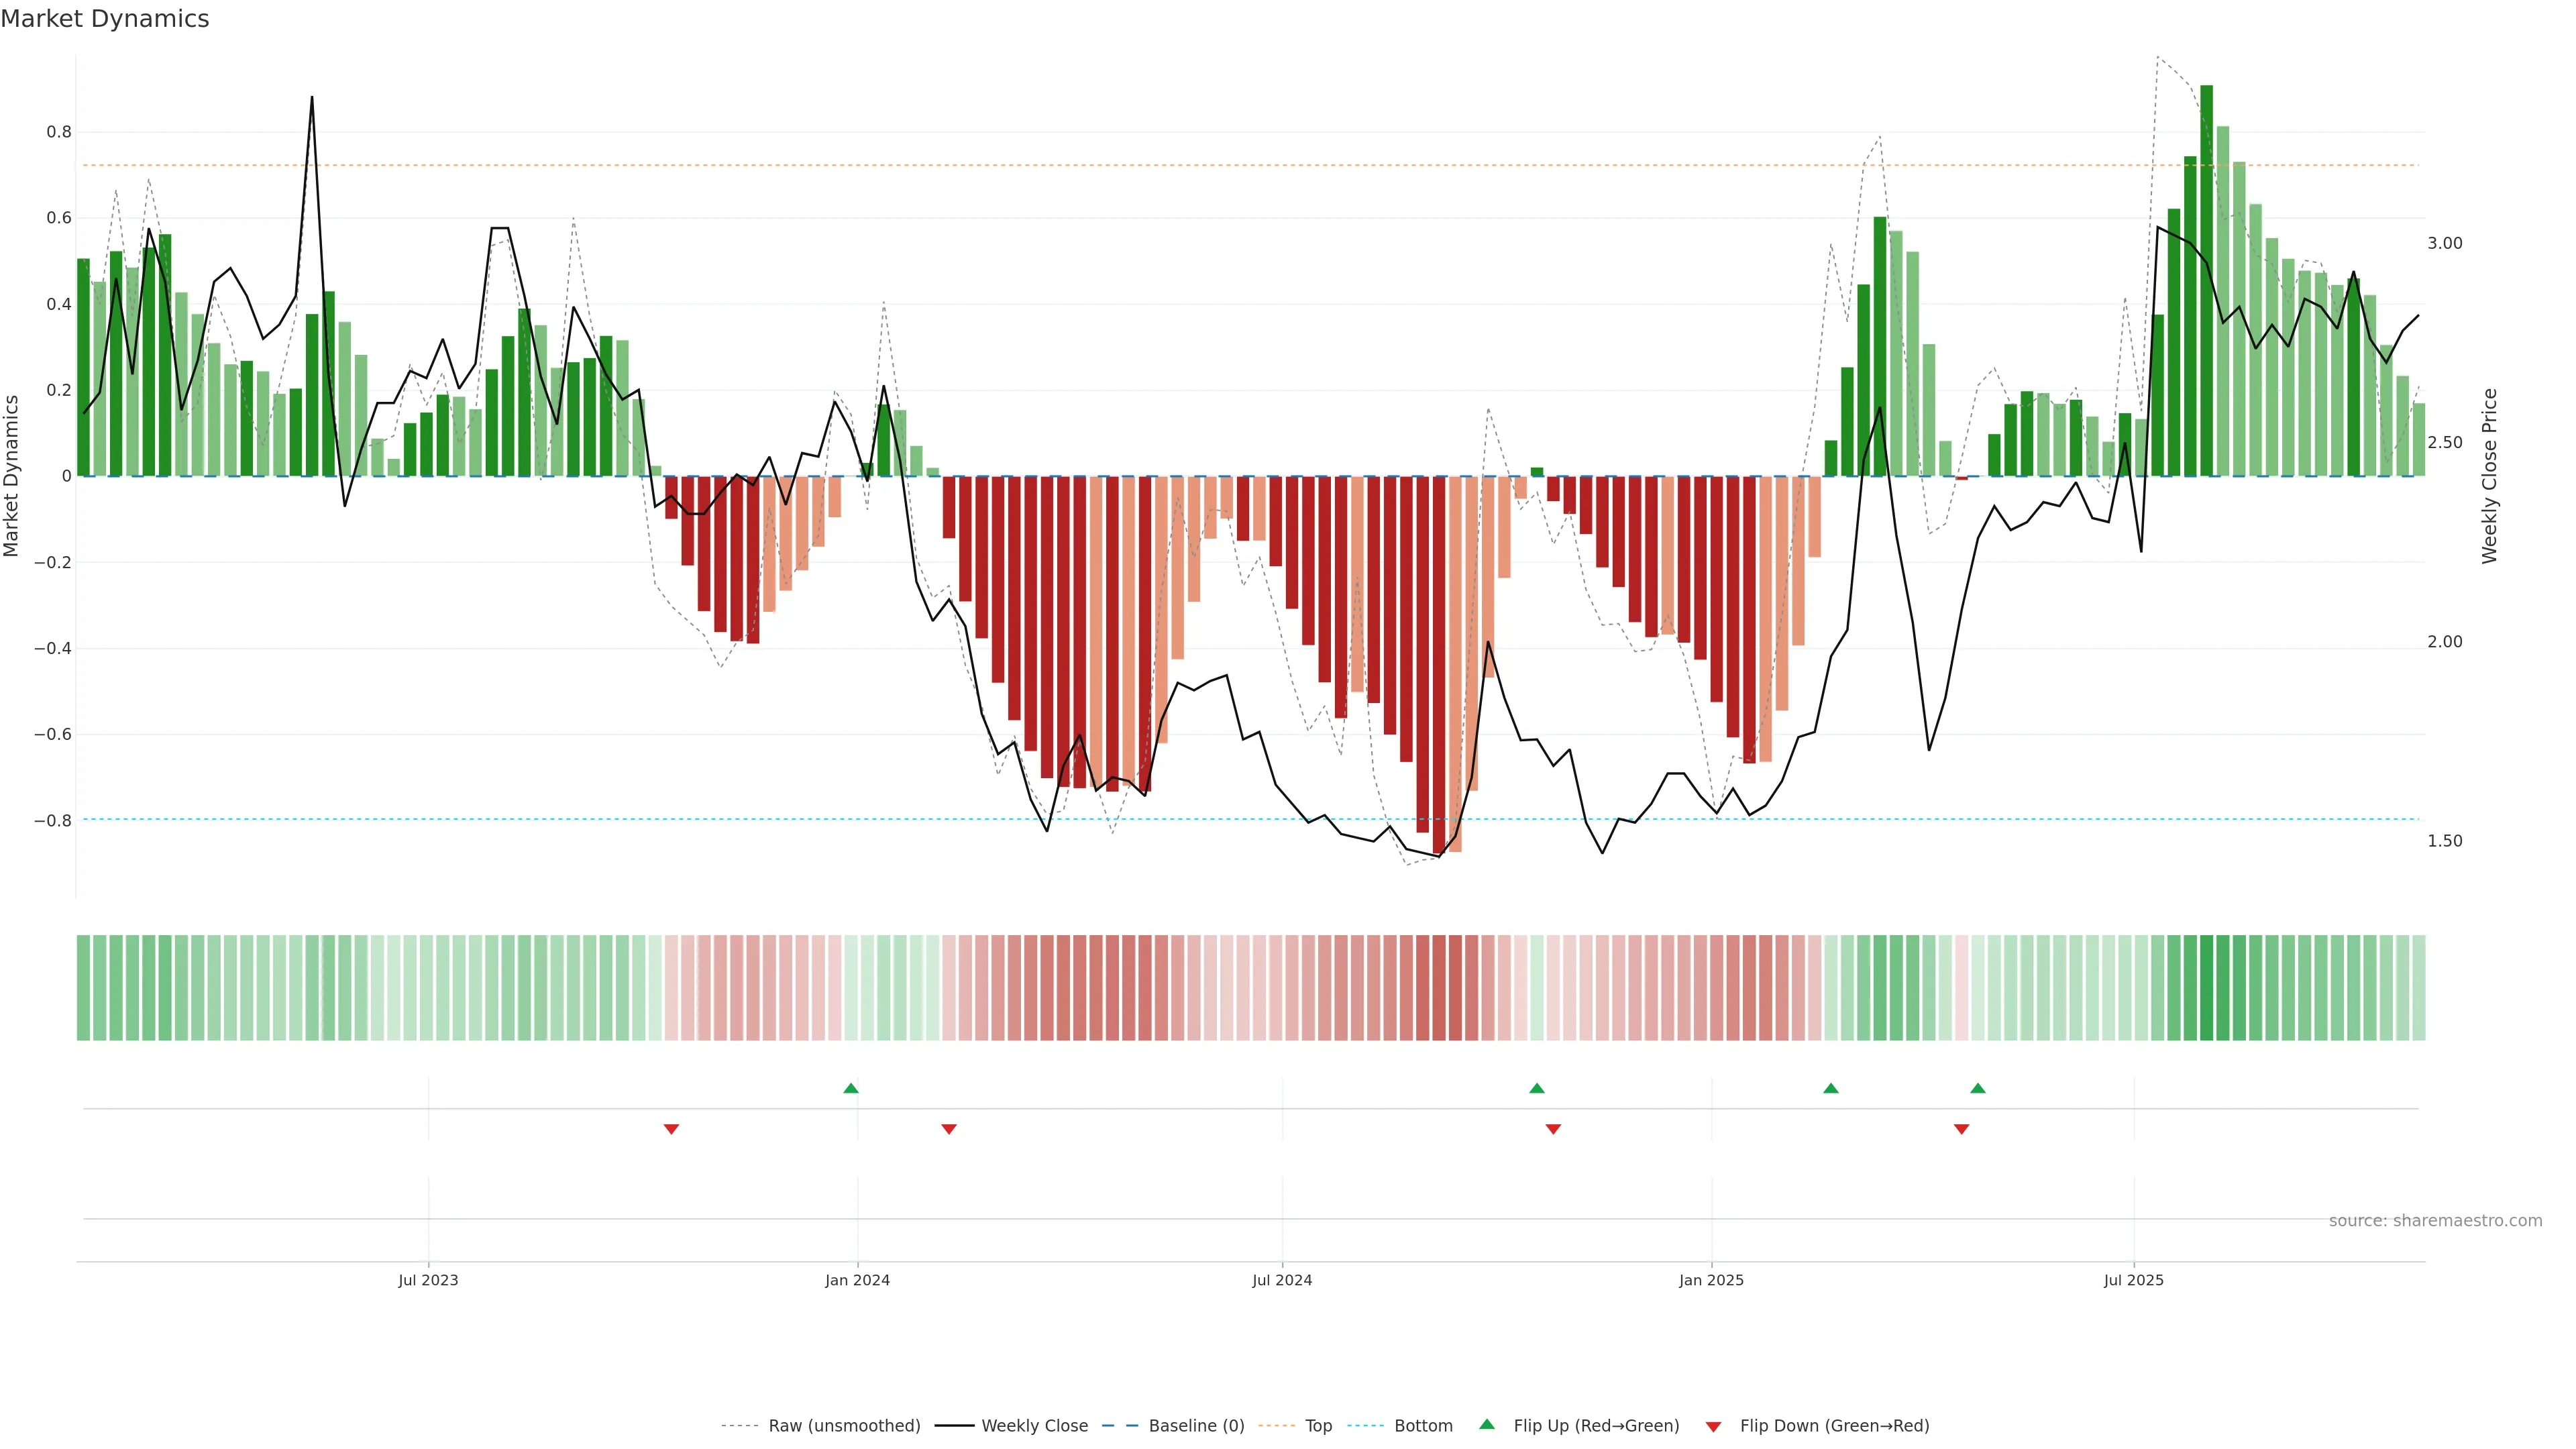Click the red flip-down triangle just after Jan 2024

coord(949,1129)
